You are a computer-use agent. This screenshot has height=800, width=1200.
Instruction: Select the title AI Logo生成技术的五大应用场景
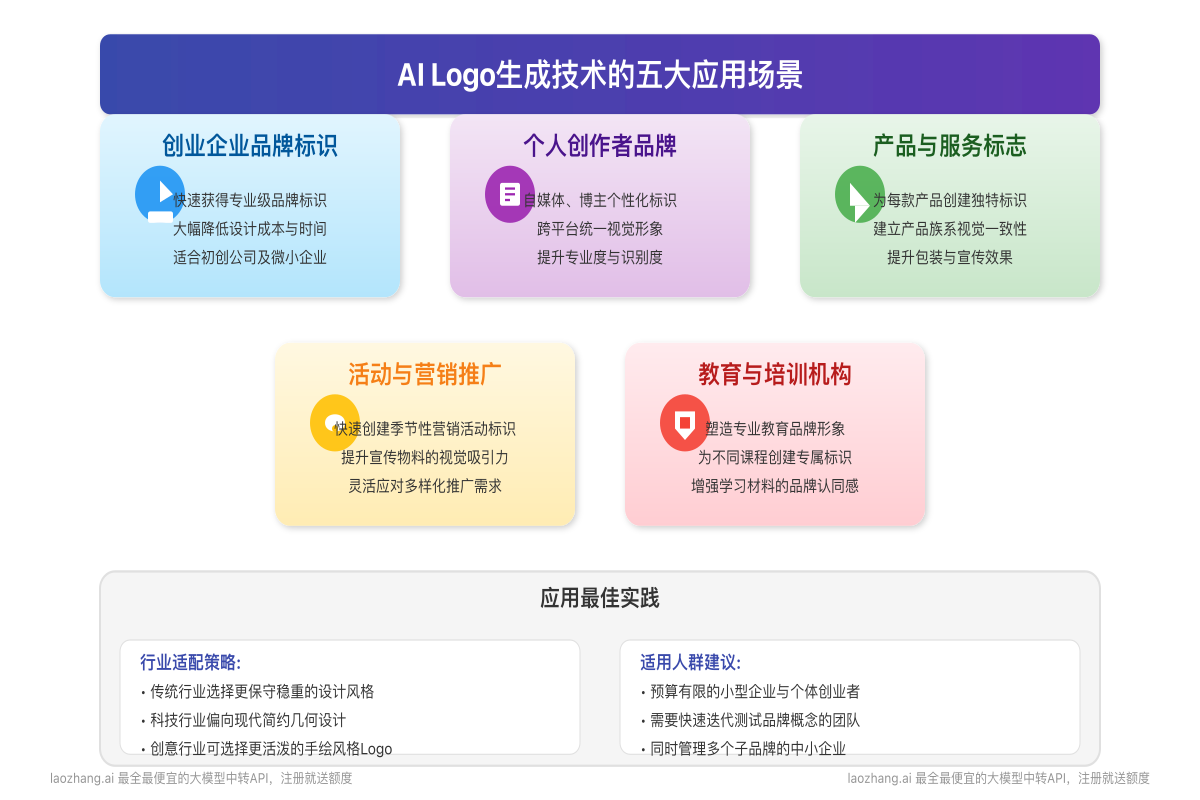(x=600, y=75)
